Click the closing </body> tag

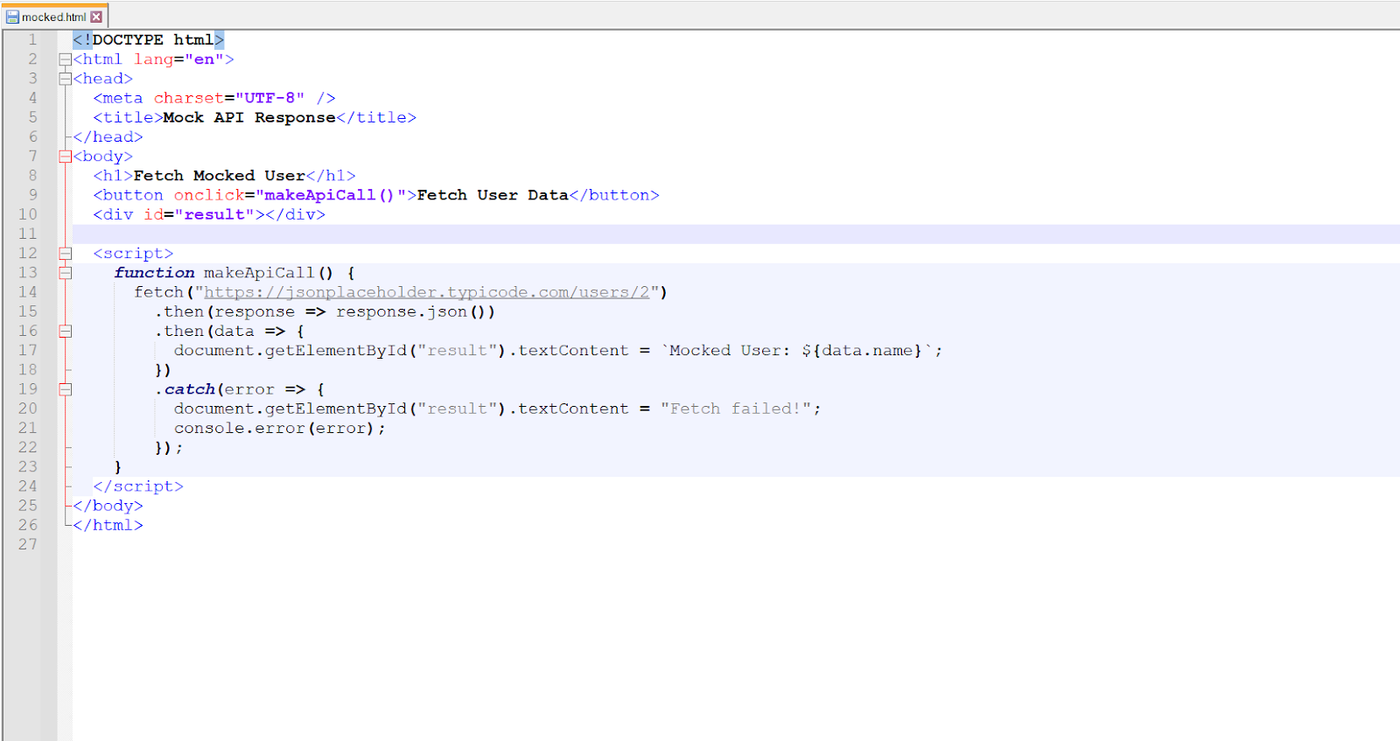click(x=108, y=506)
